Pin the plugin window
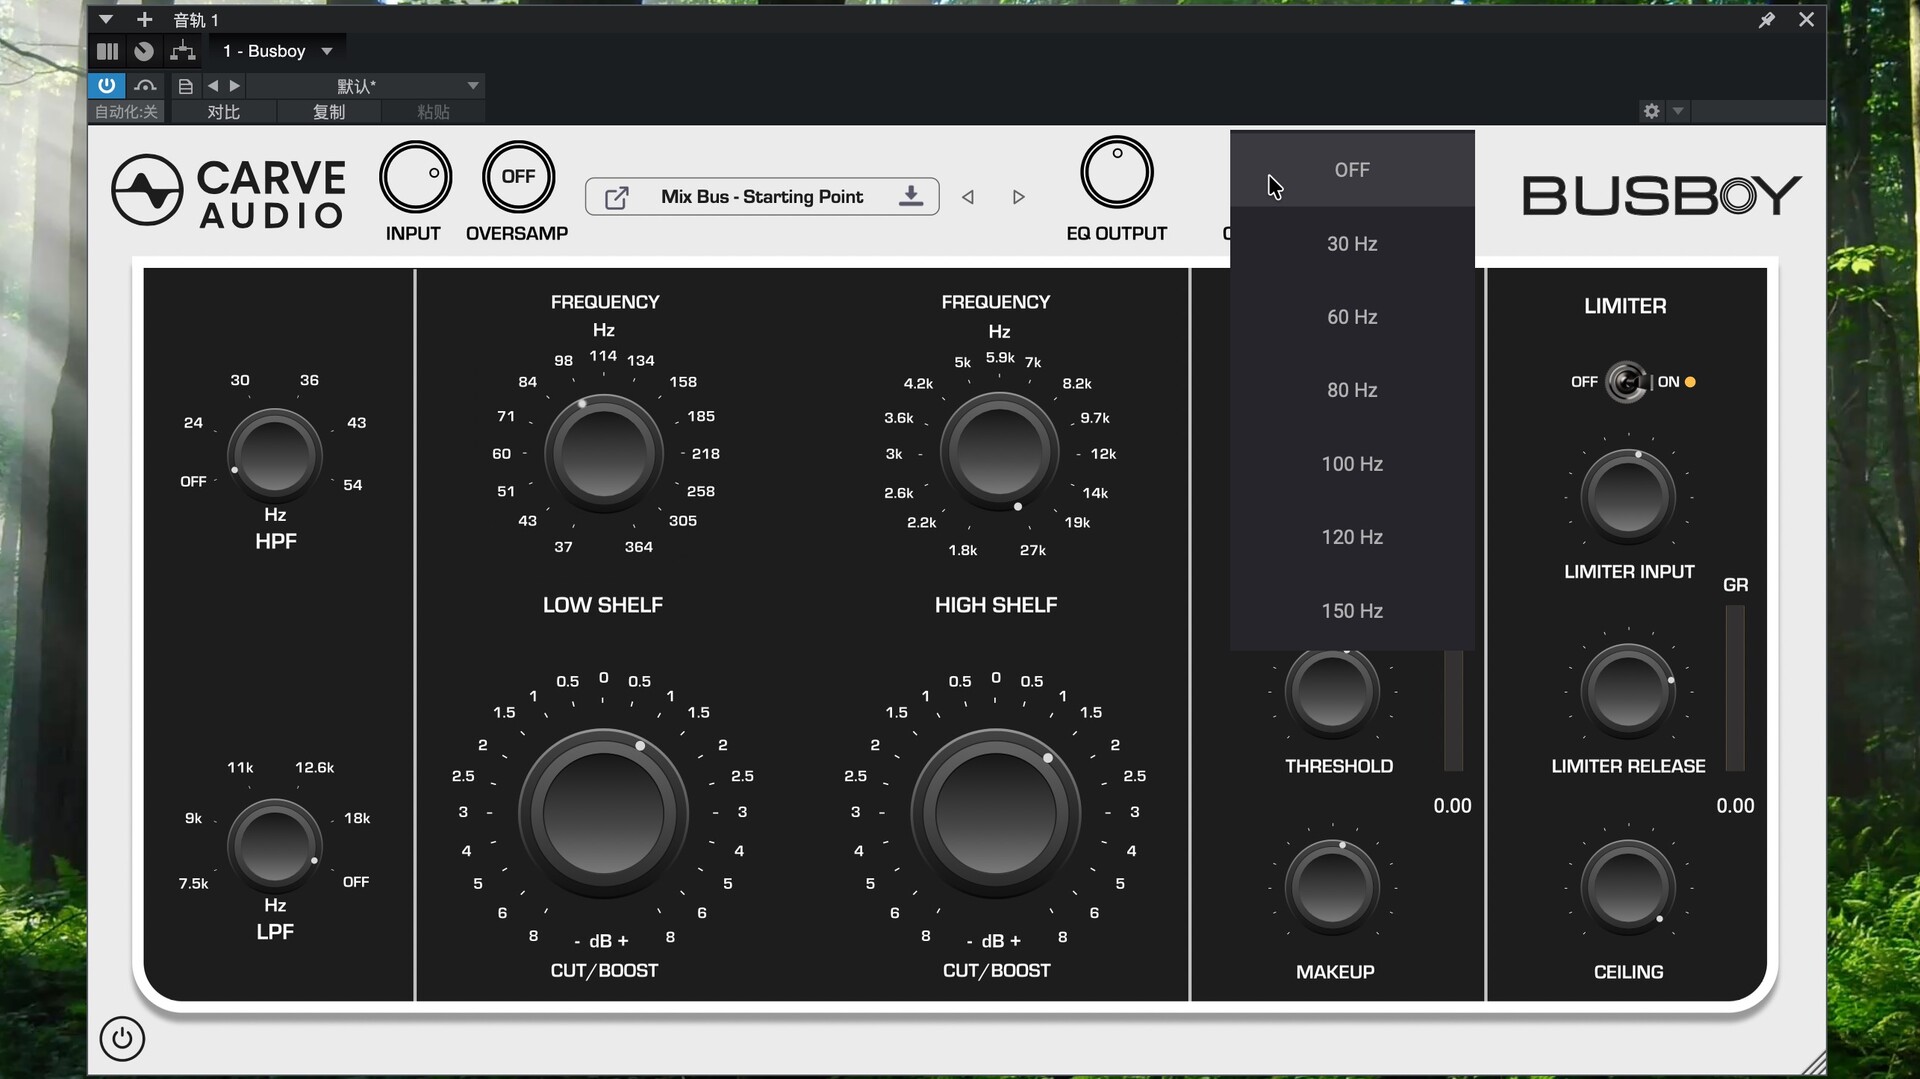 coord(1766,20)
